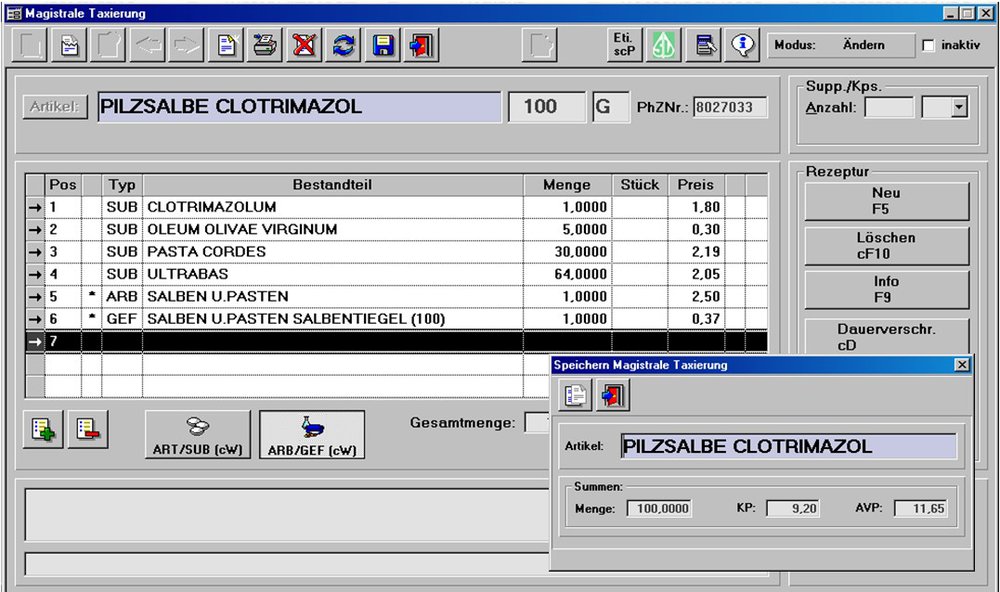Expand the Supp./Kps. dropdown arrow
The width and height of the screenshot is (1000, 592).
[960, 107]
